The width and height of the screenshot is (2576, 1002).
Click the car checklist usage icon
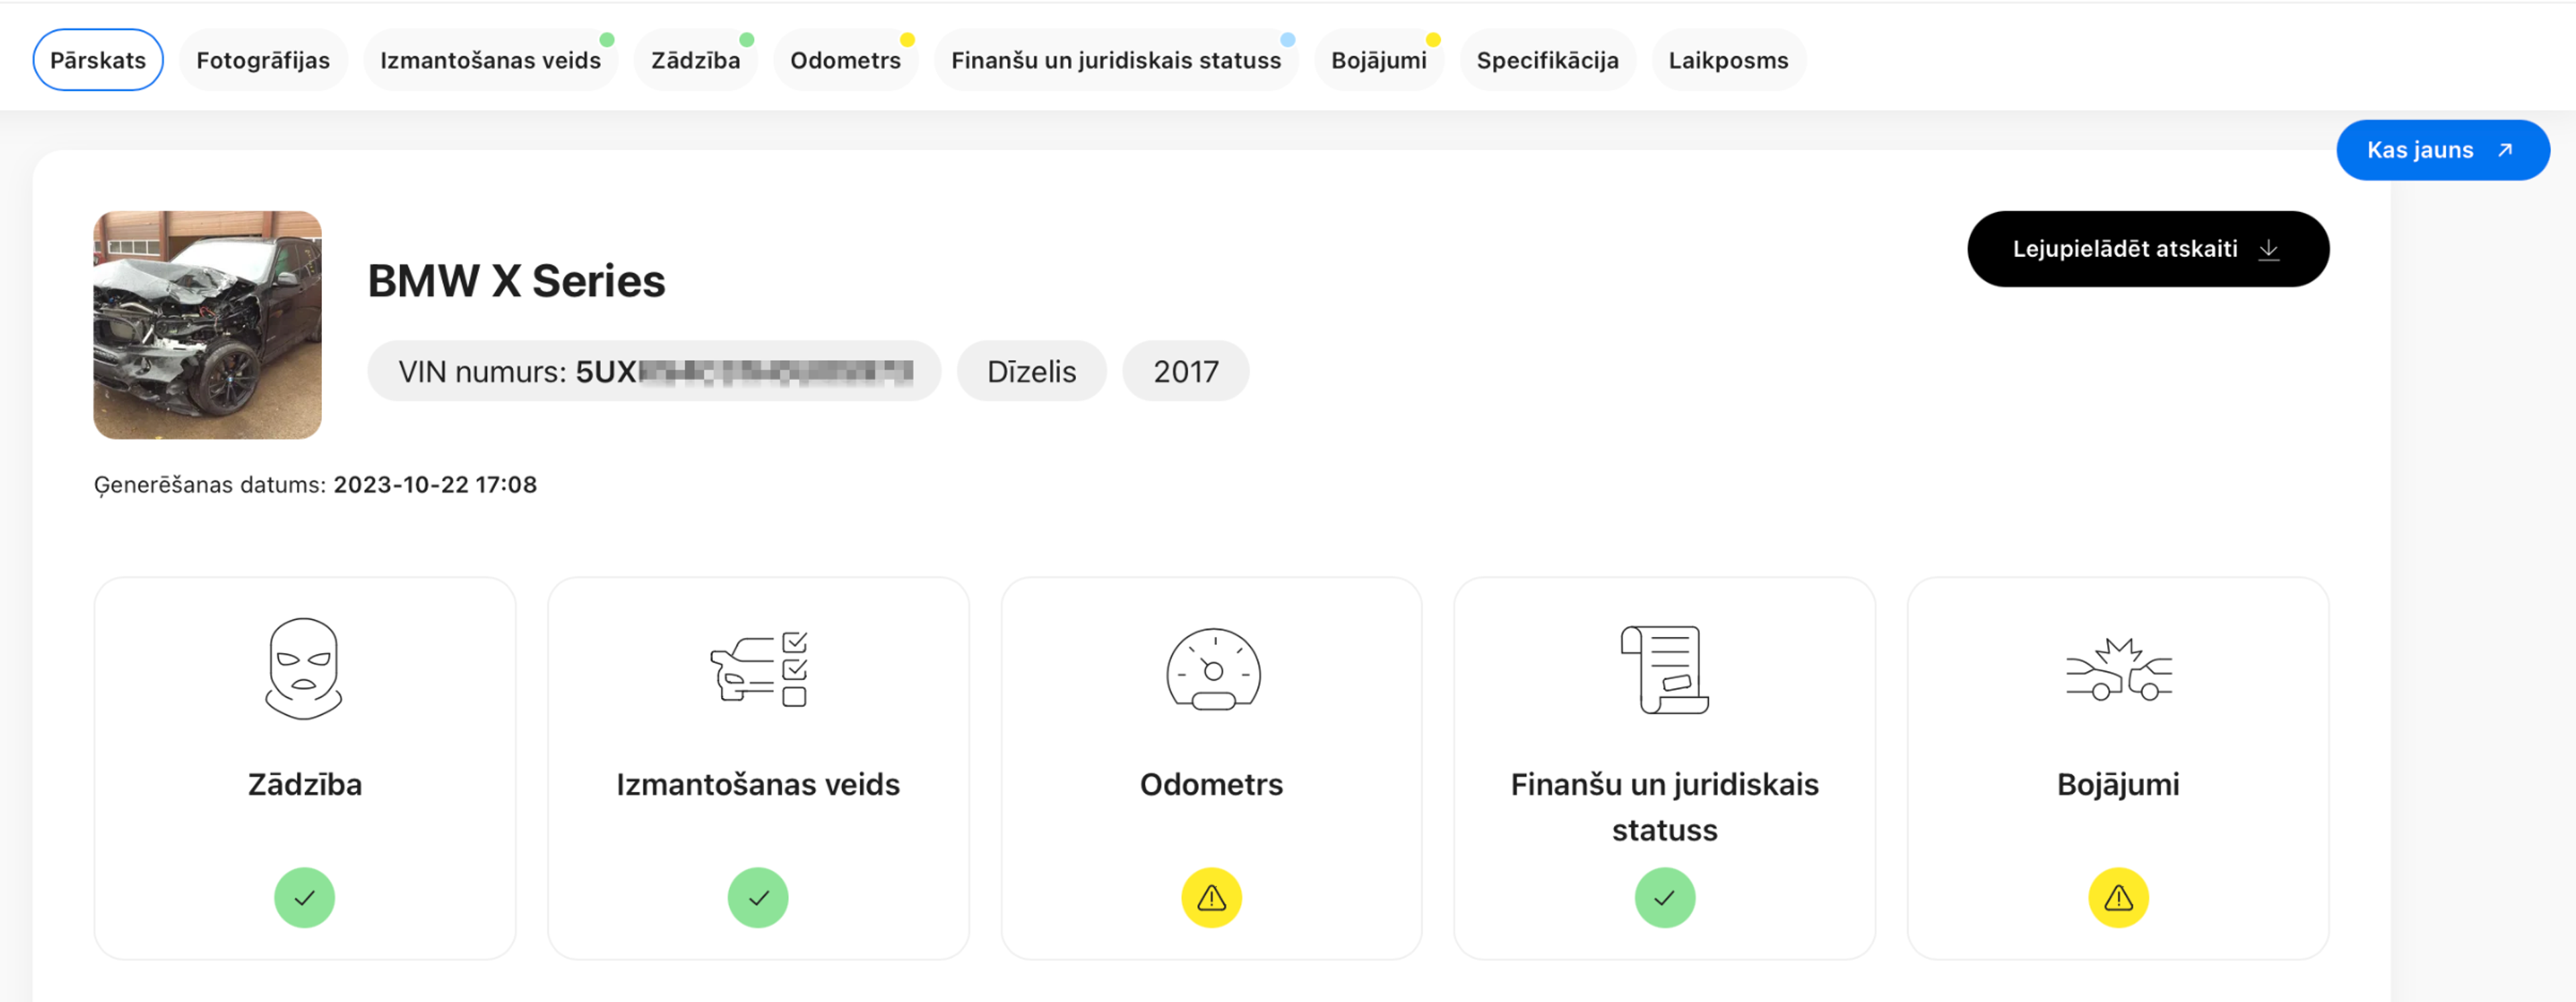click(758, 668)
